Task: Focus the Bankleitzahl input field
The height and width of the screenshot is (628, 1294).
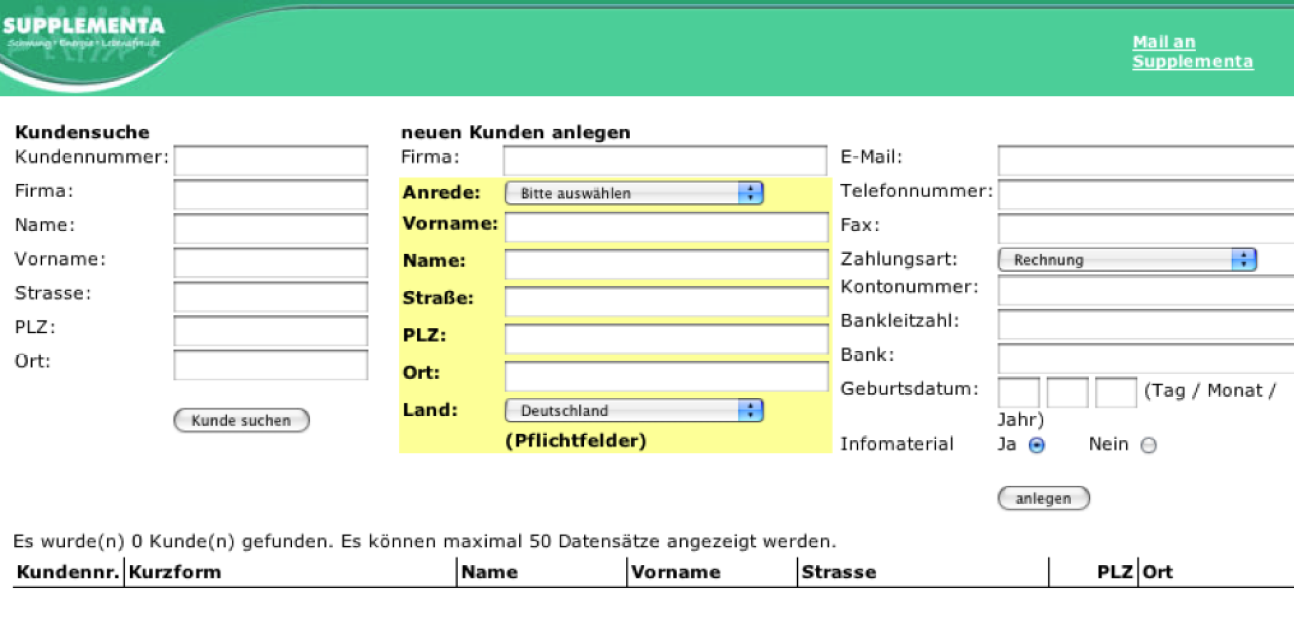Action: pyautogui.click(x=1145, y=324)
